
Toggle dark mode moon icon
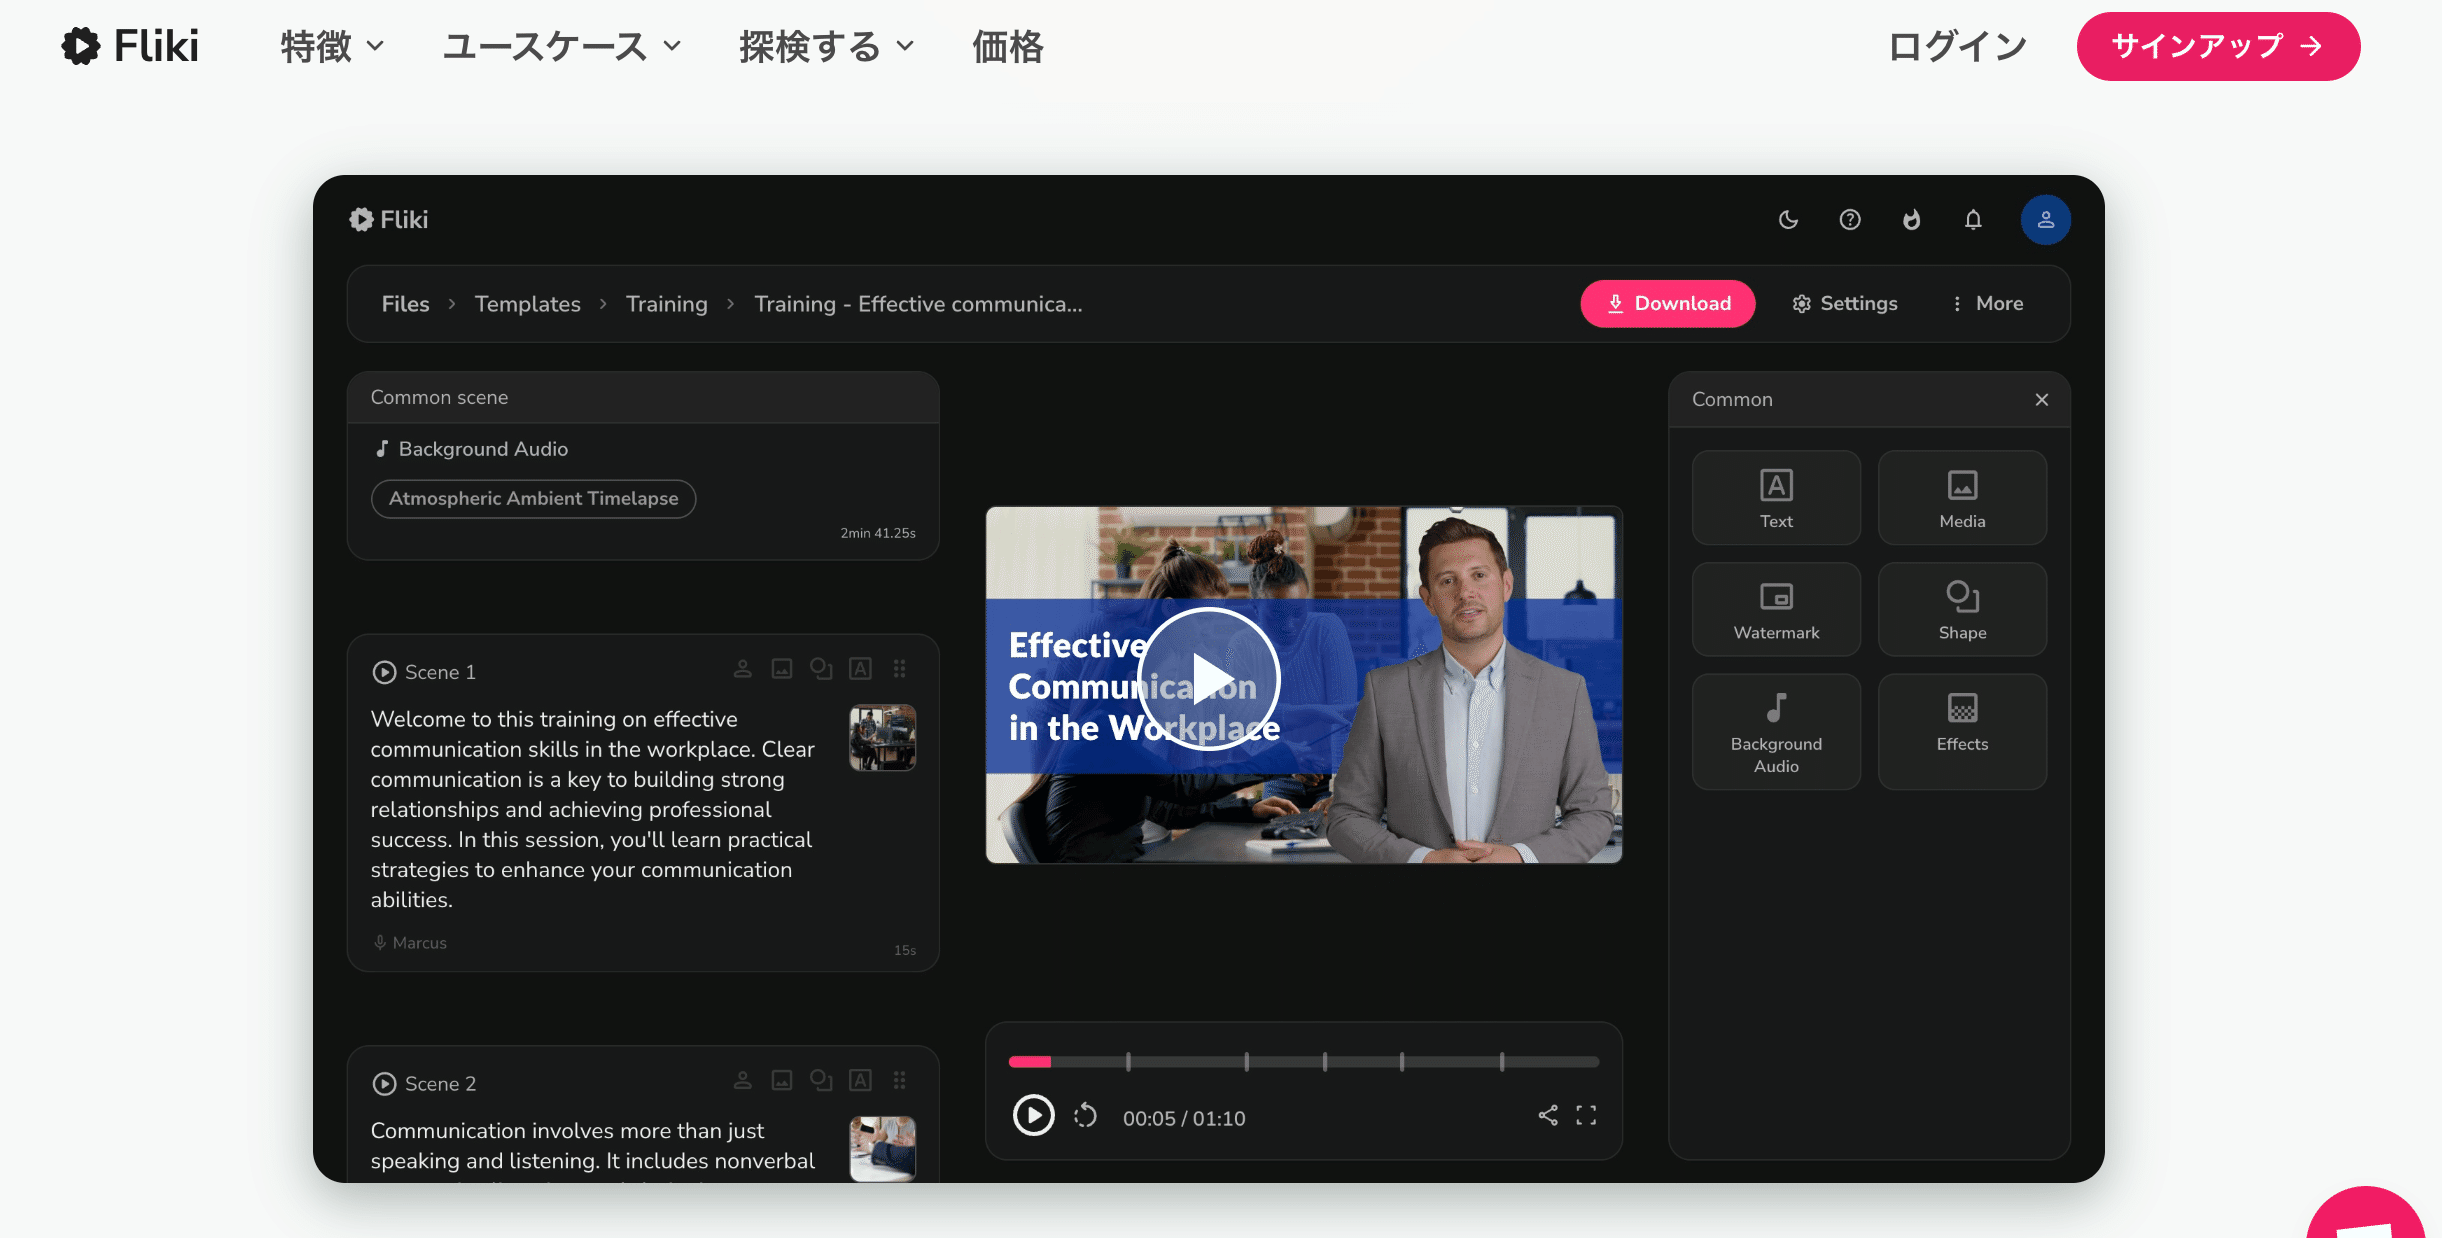pyautogui.click(x=1788, y=220)
